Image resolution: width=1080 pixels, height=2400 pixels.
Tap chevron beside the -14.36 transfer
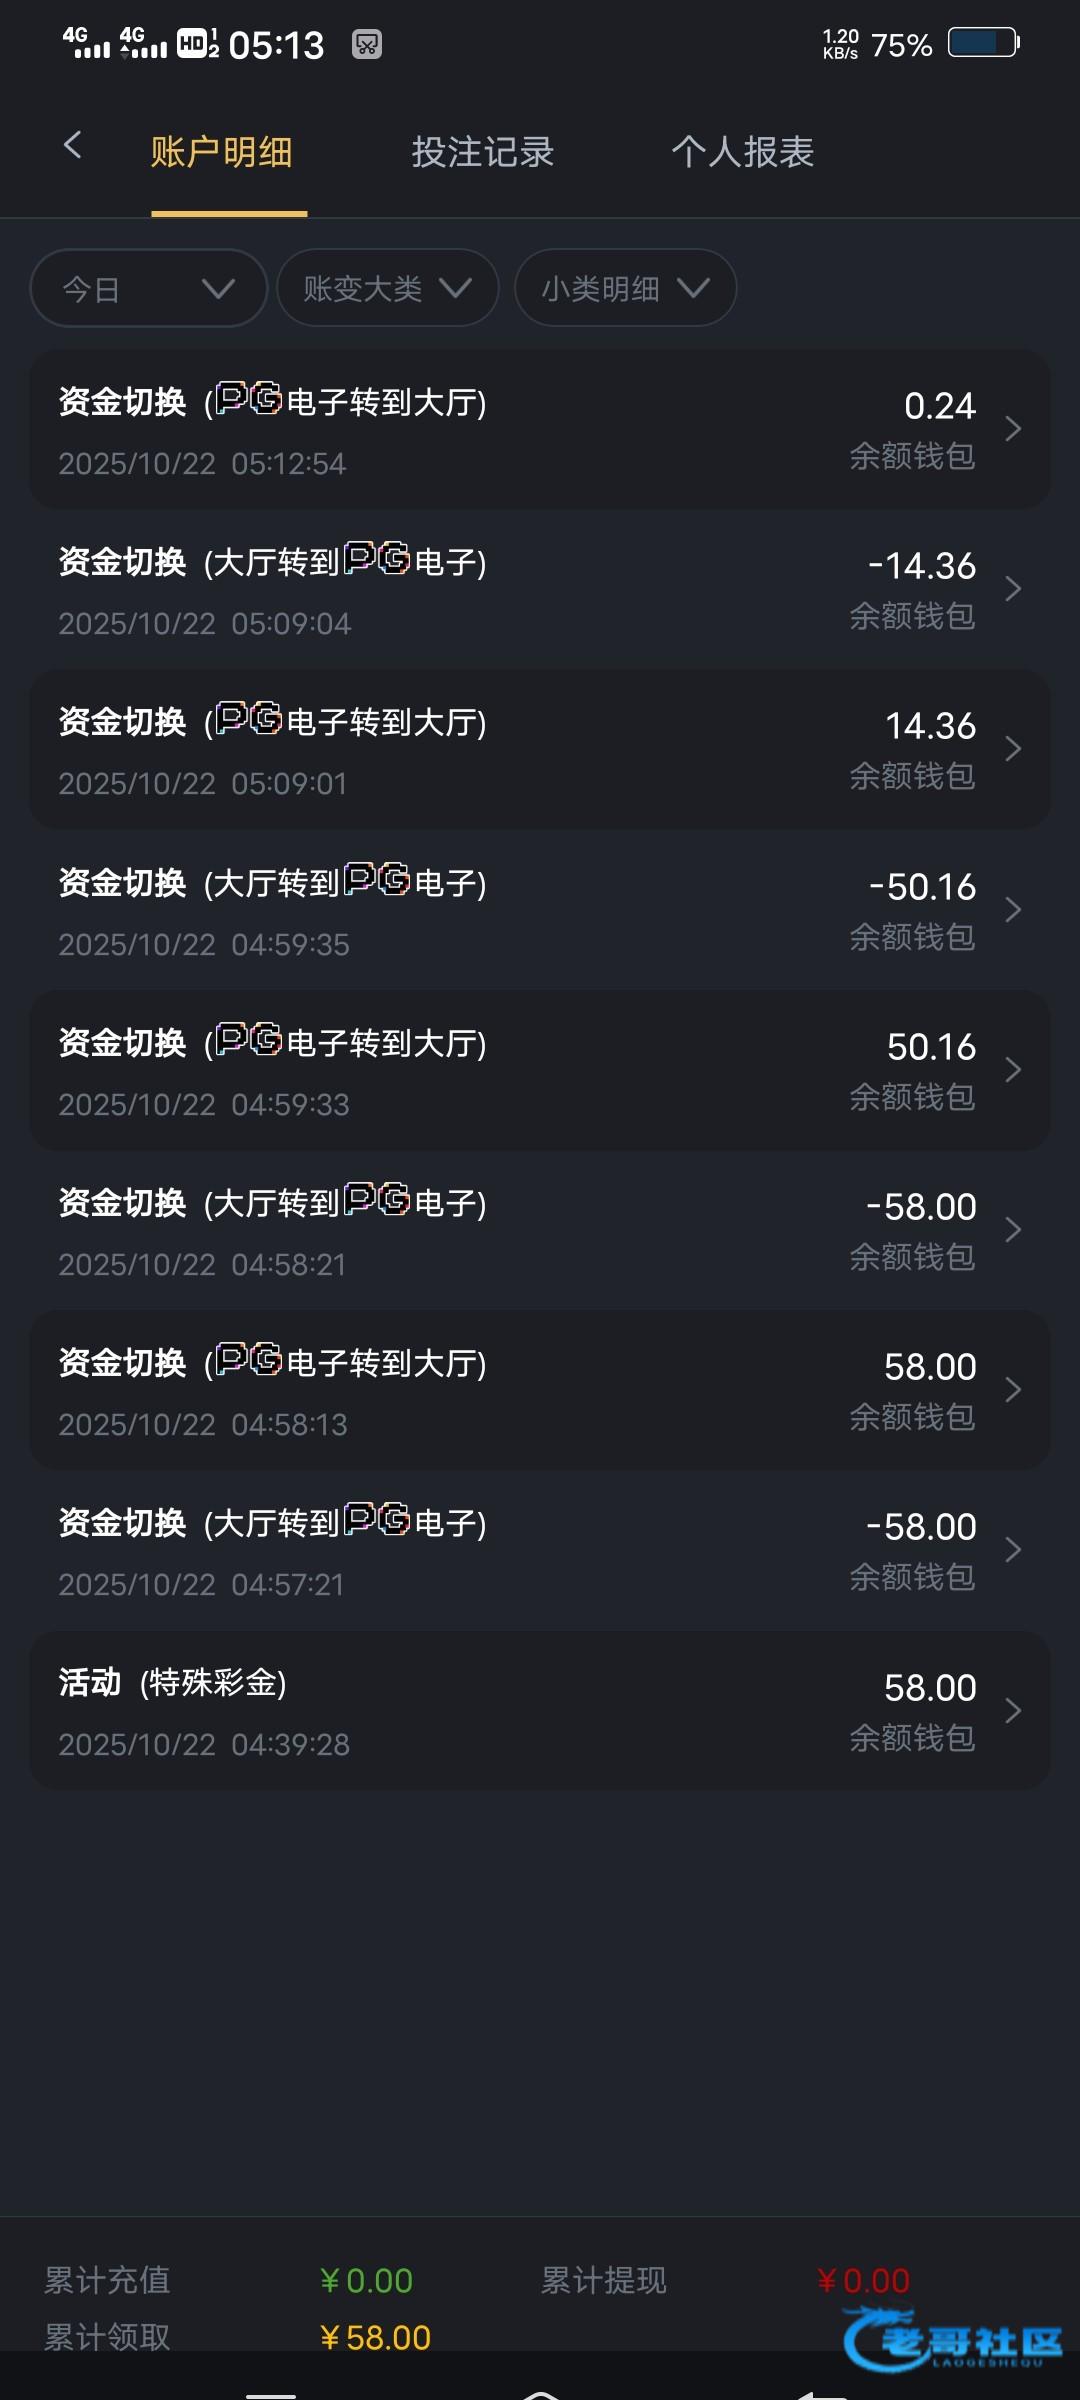pos(1013,589)
